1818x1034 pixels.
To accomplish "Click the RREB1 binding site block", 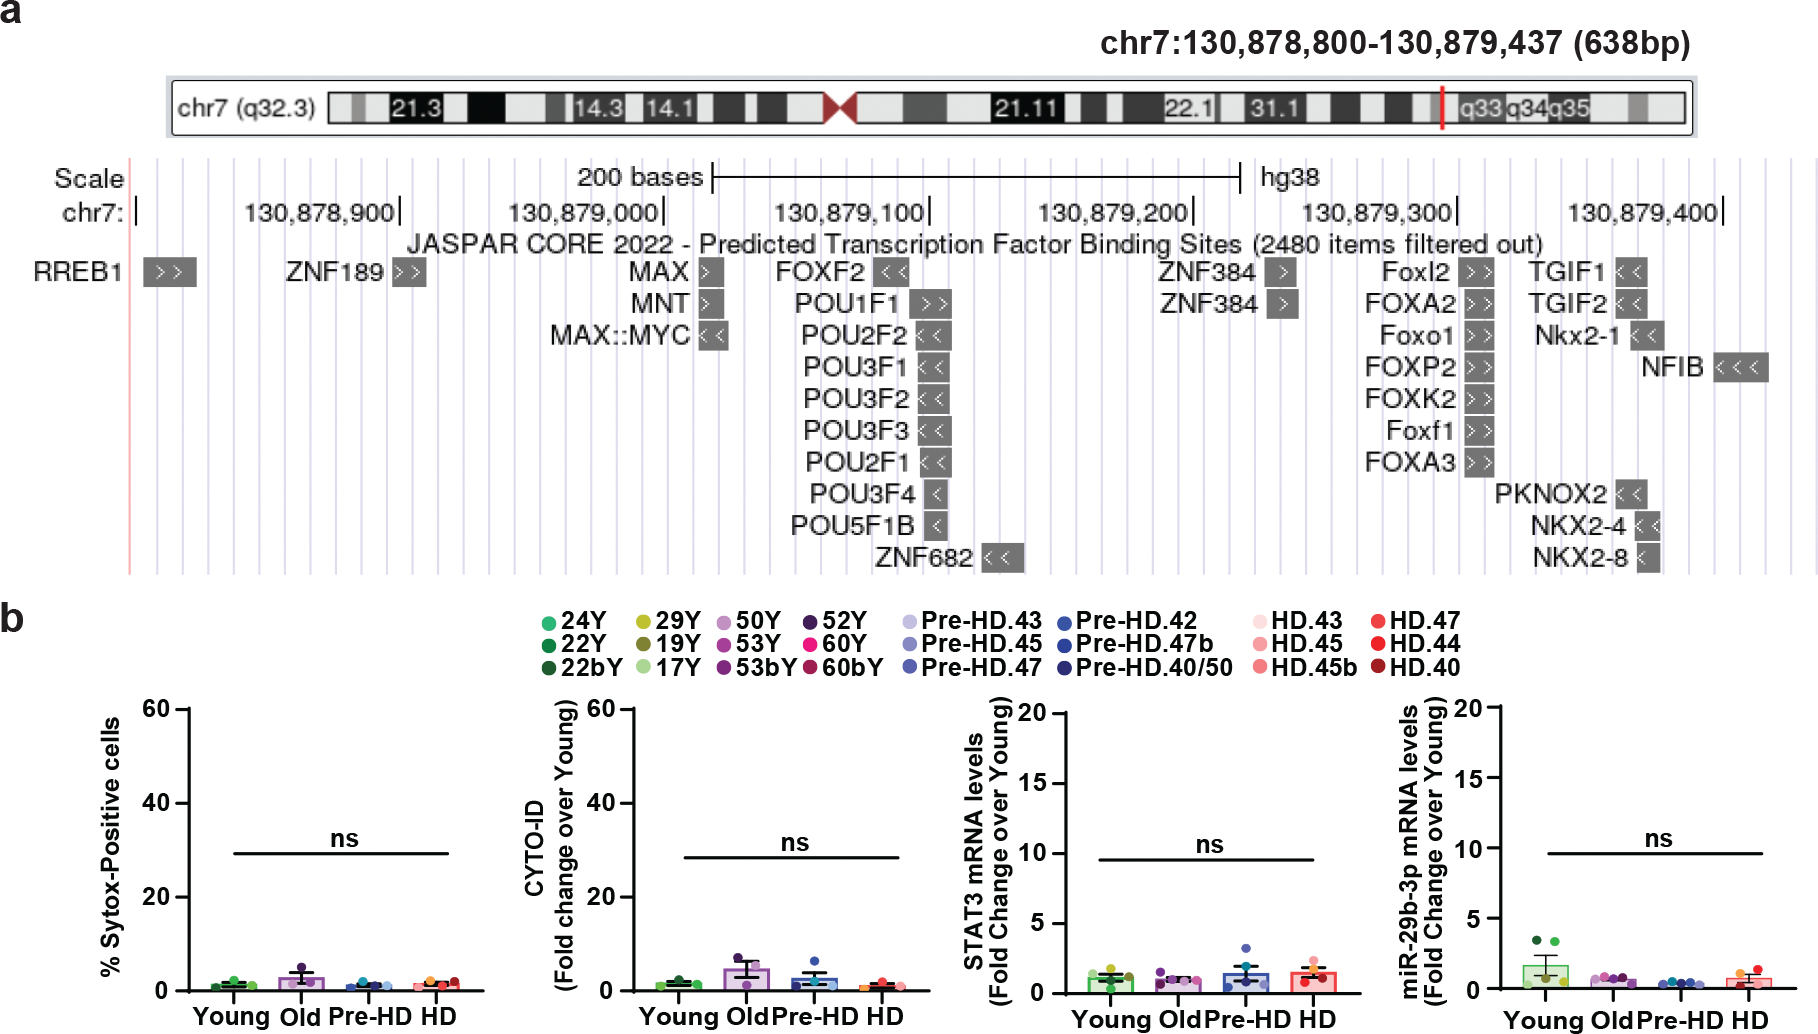I will click(x=169, y=272).
